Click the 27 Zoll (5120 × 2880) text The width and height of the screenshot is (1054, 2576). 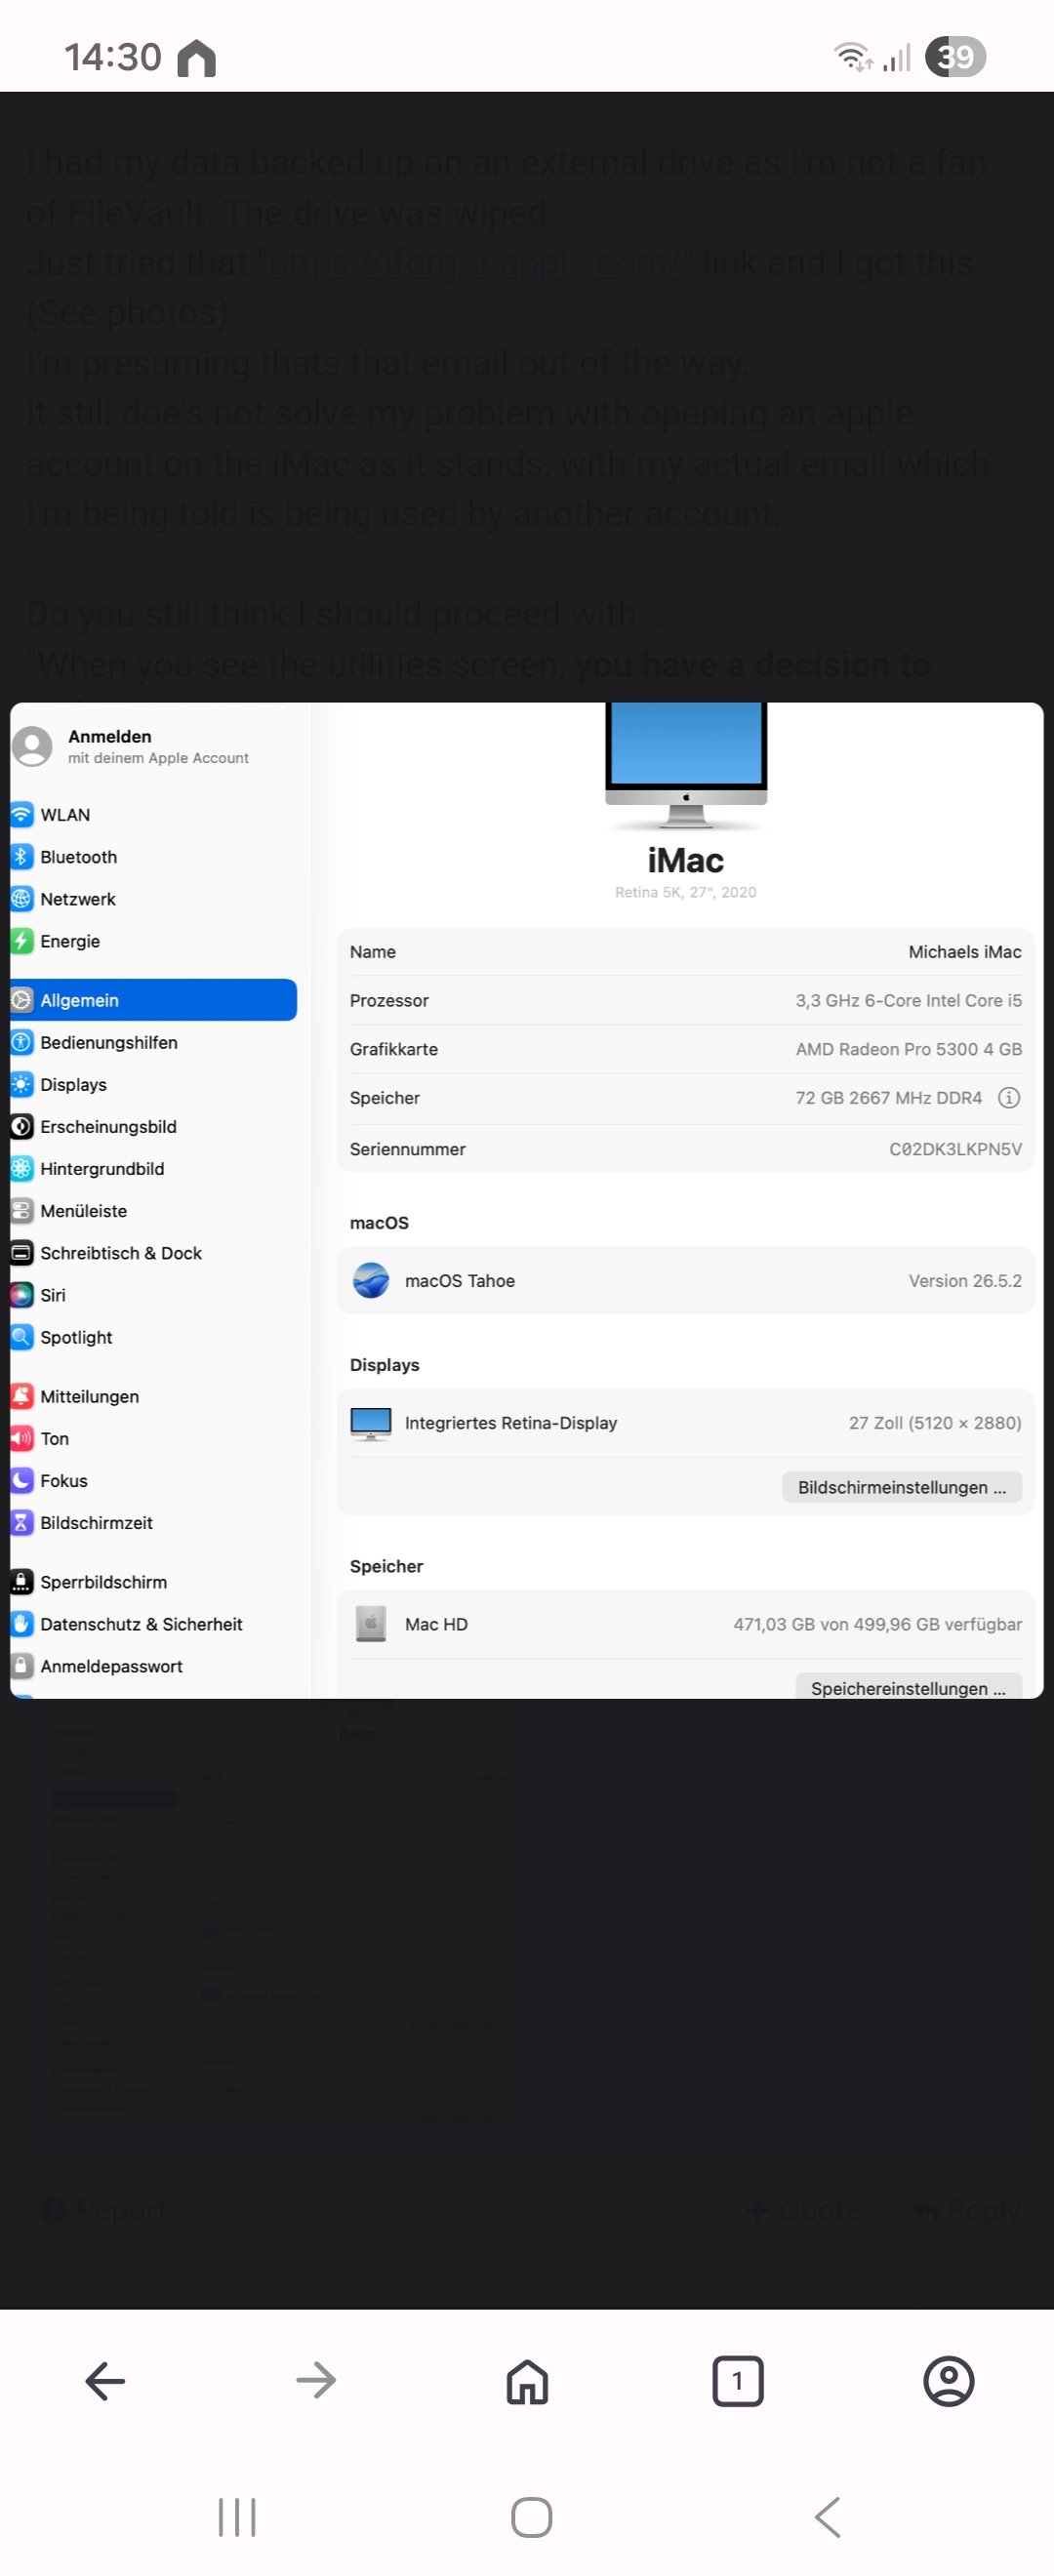coord(934,1422)
